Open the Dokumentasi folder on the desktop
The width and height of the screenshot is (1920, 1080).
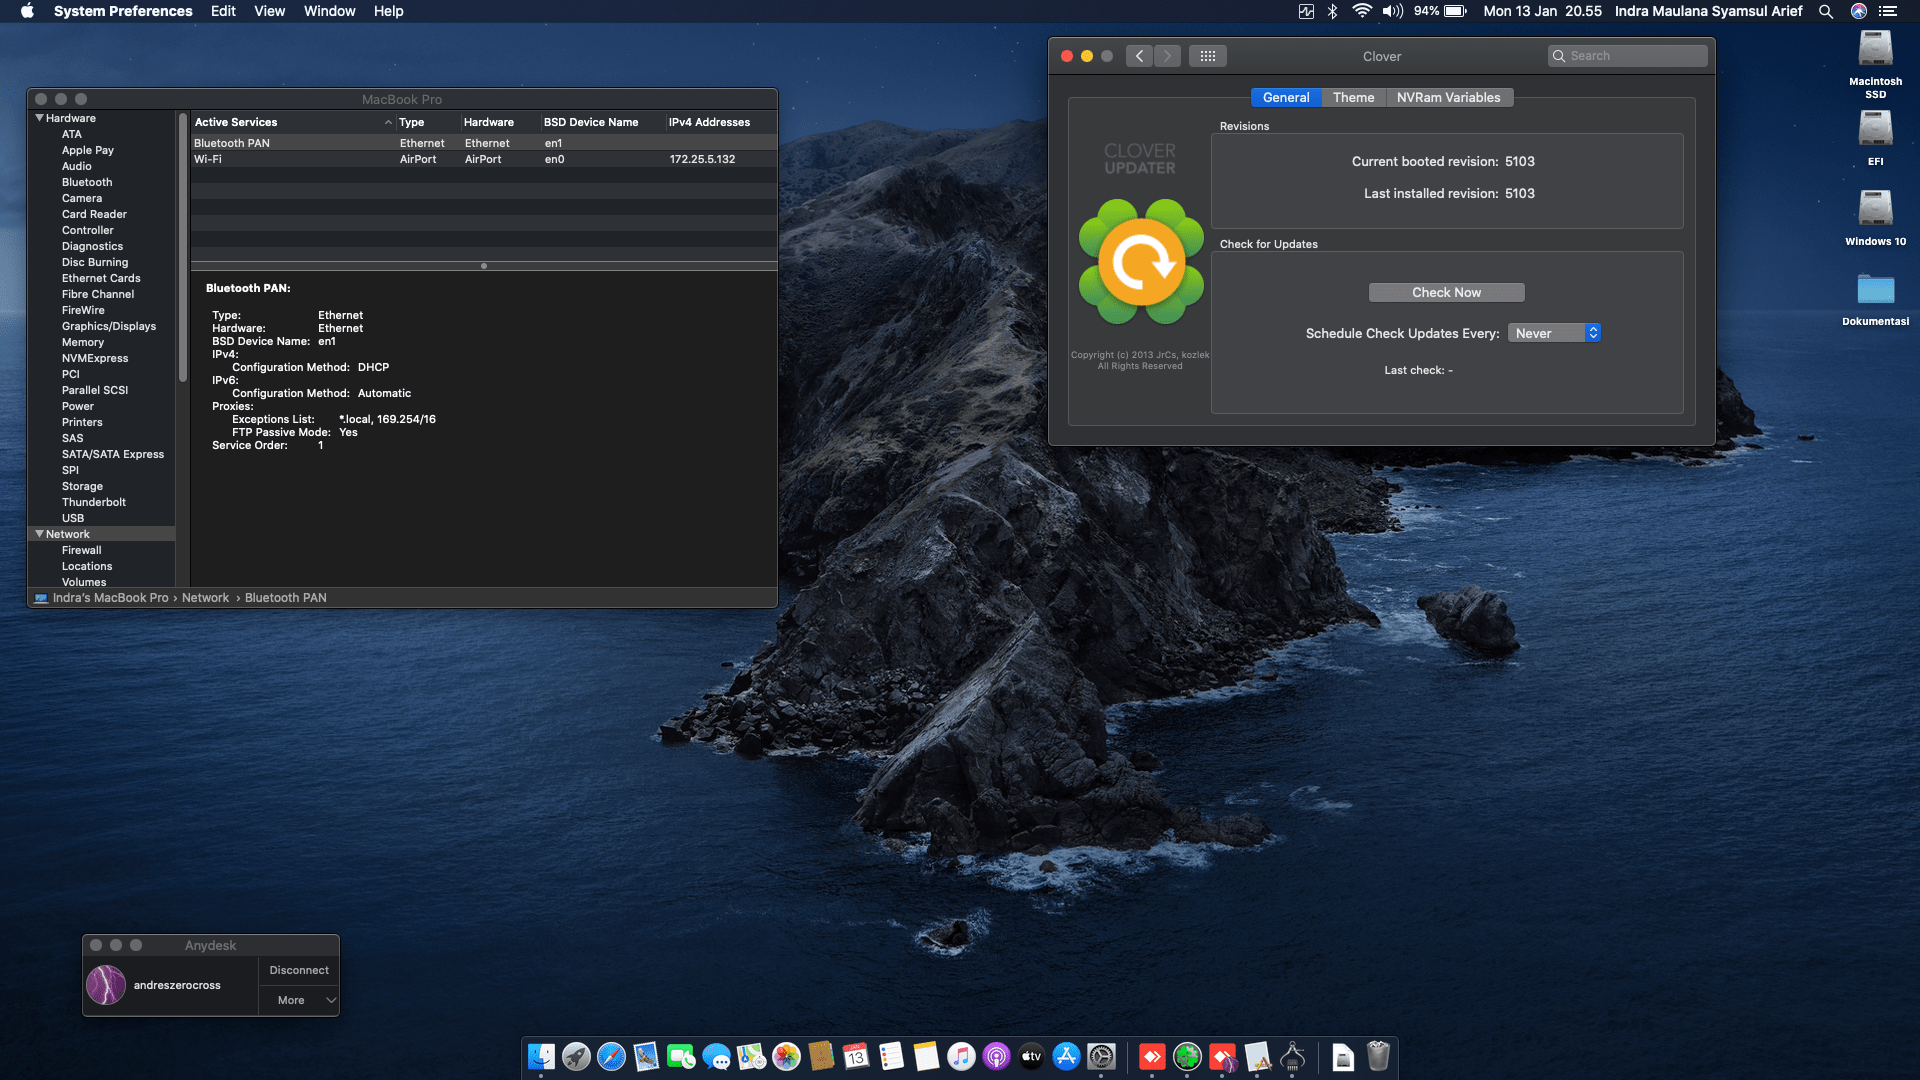pyautogui.click(x=1875, y=290)
